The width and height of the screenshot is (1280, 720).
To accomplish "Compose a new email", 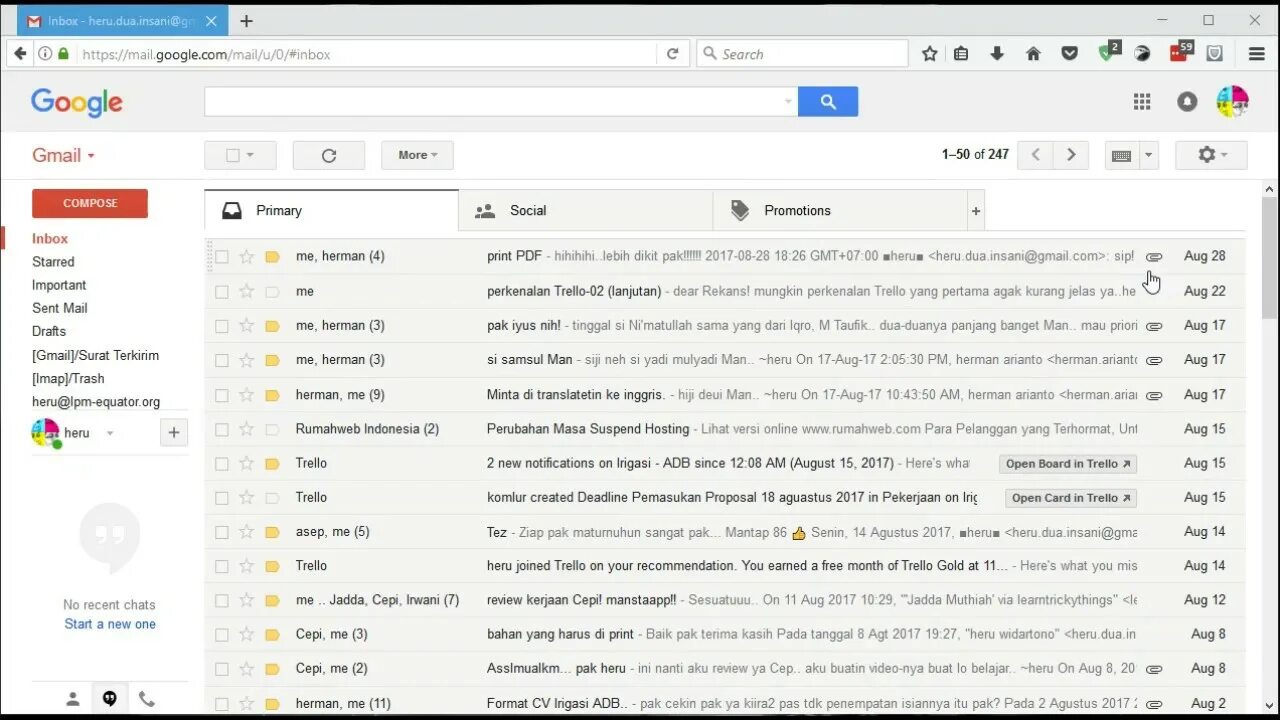I will pos(90,203).
